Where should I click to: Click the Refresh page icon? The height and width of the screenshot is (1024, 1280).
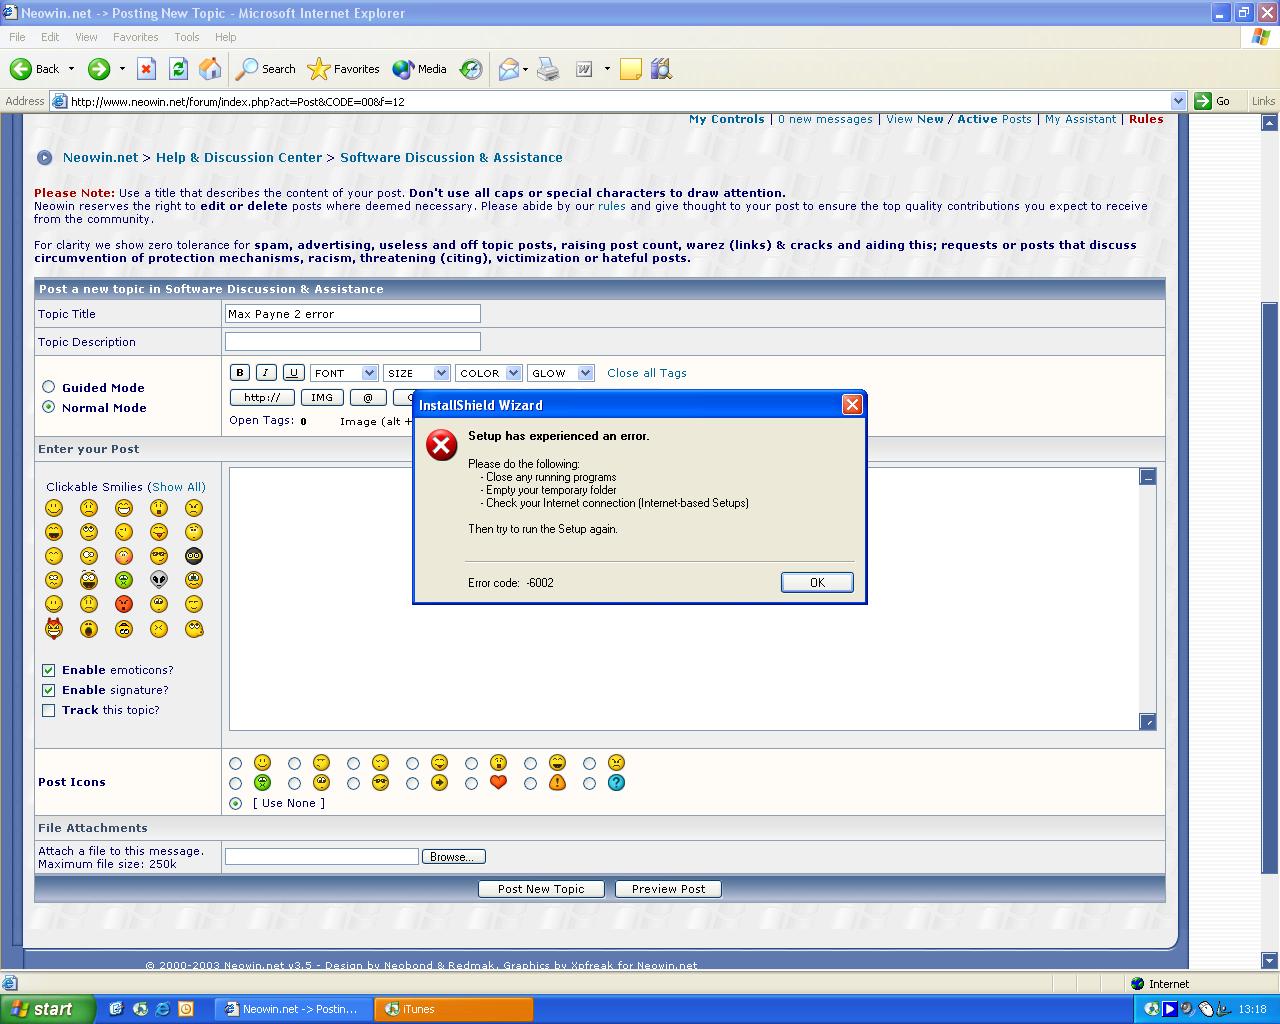pos(178,69)
